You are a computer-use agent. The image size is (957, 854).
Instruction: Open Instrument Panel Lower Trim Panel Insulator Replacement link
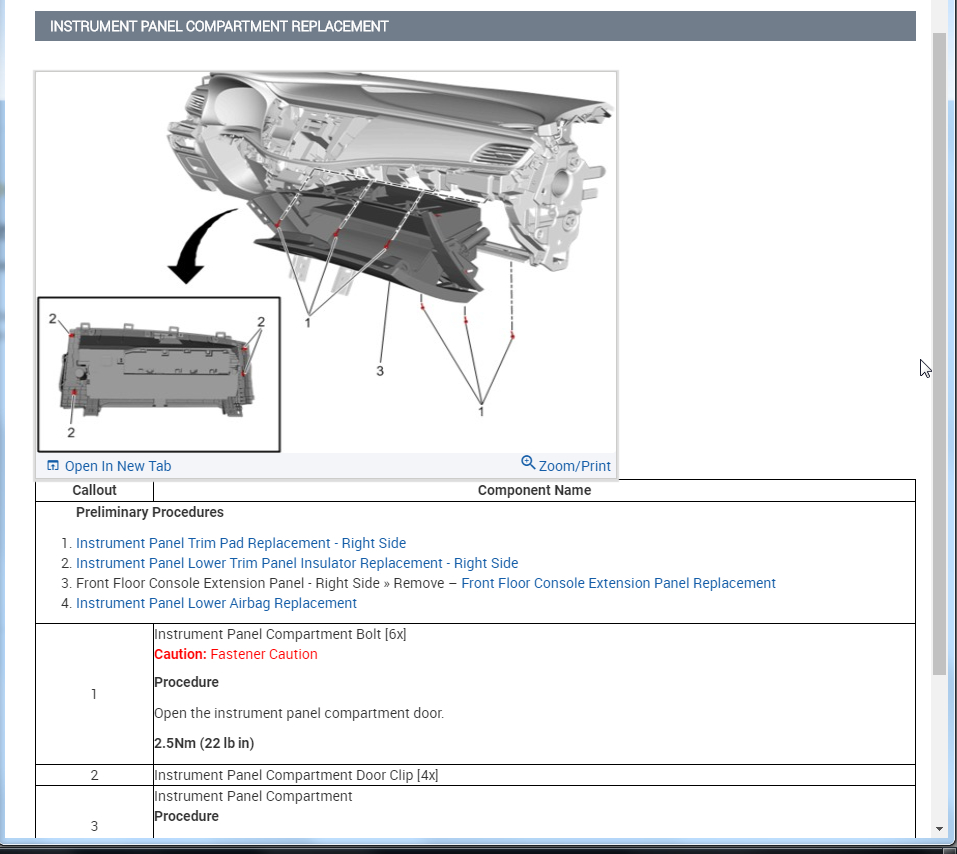click(297, 563)
